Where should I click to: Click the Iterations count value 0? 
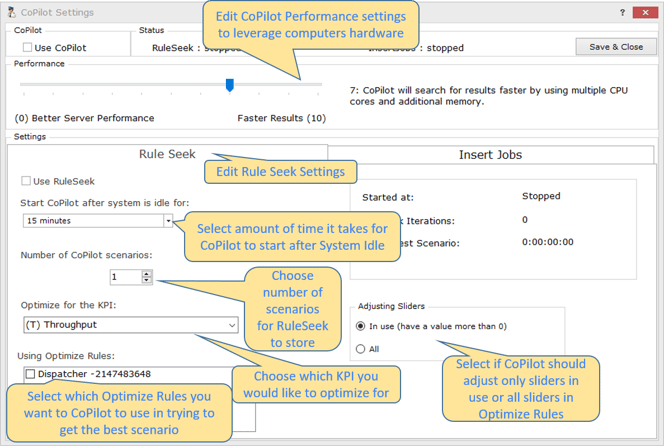(525, 220)
